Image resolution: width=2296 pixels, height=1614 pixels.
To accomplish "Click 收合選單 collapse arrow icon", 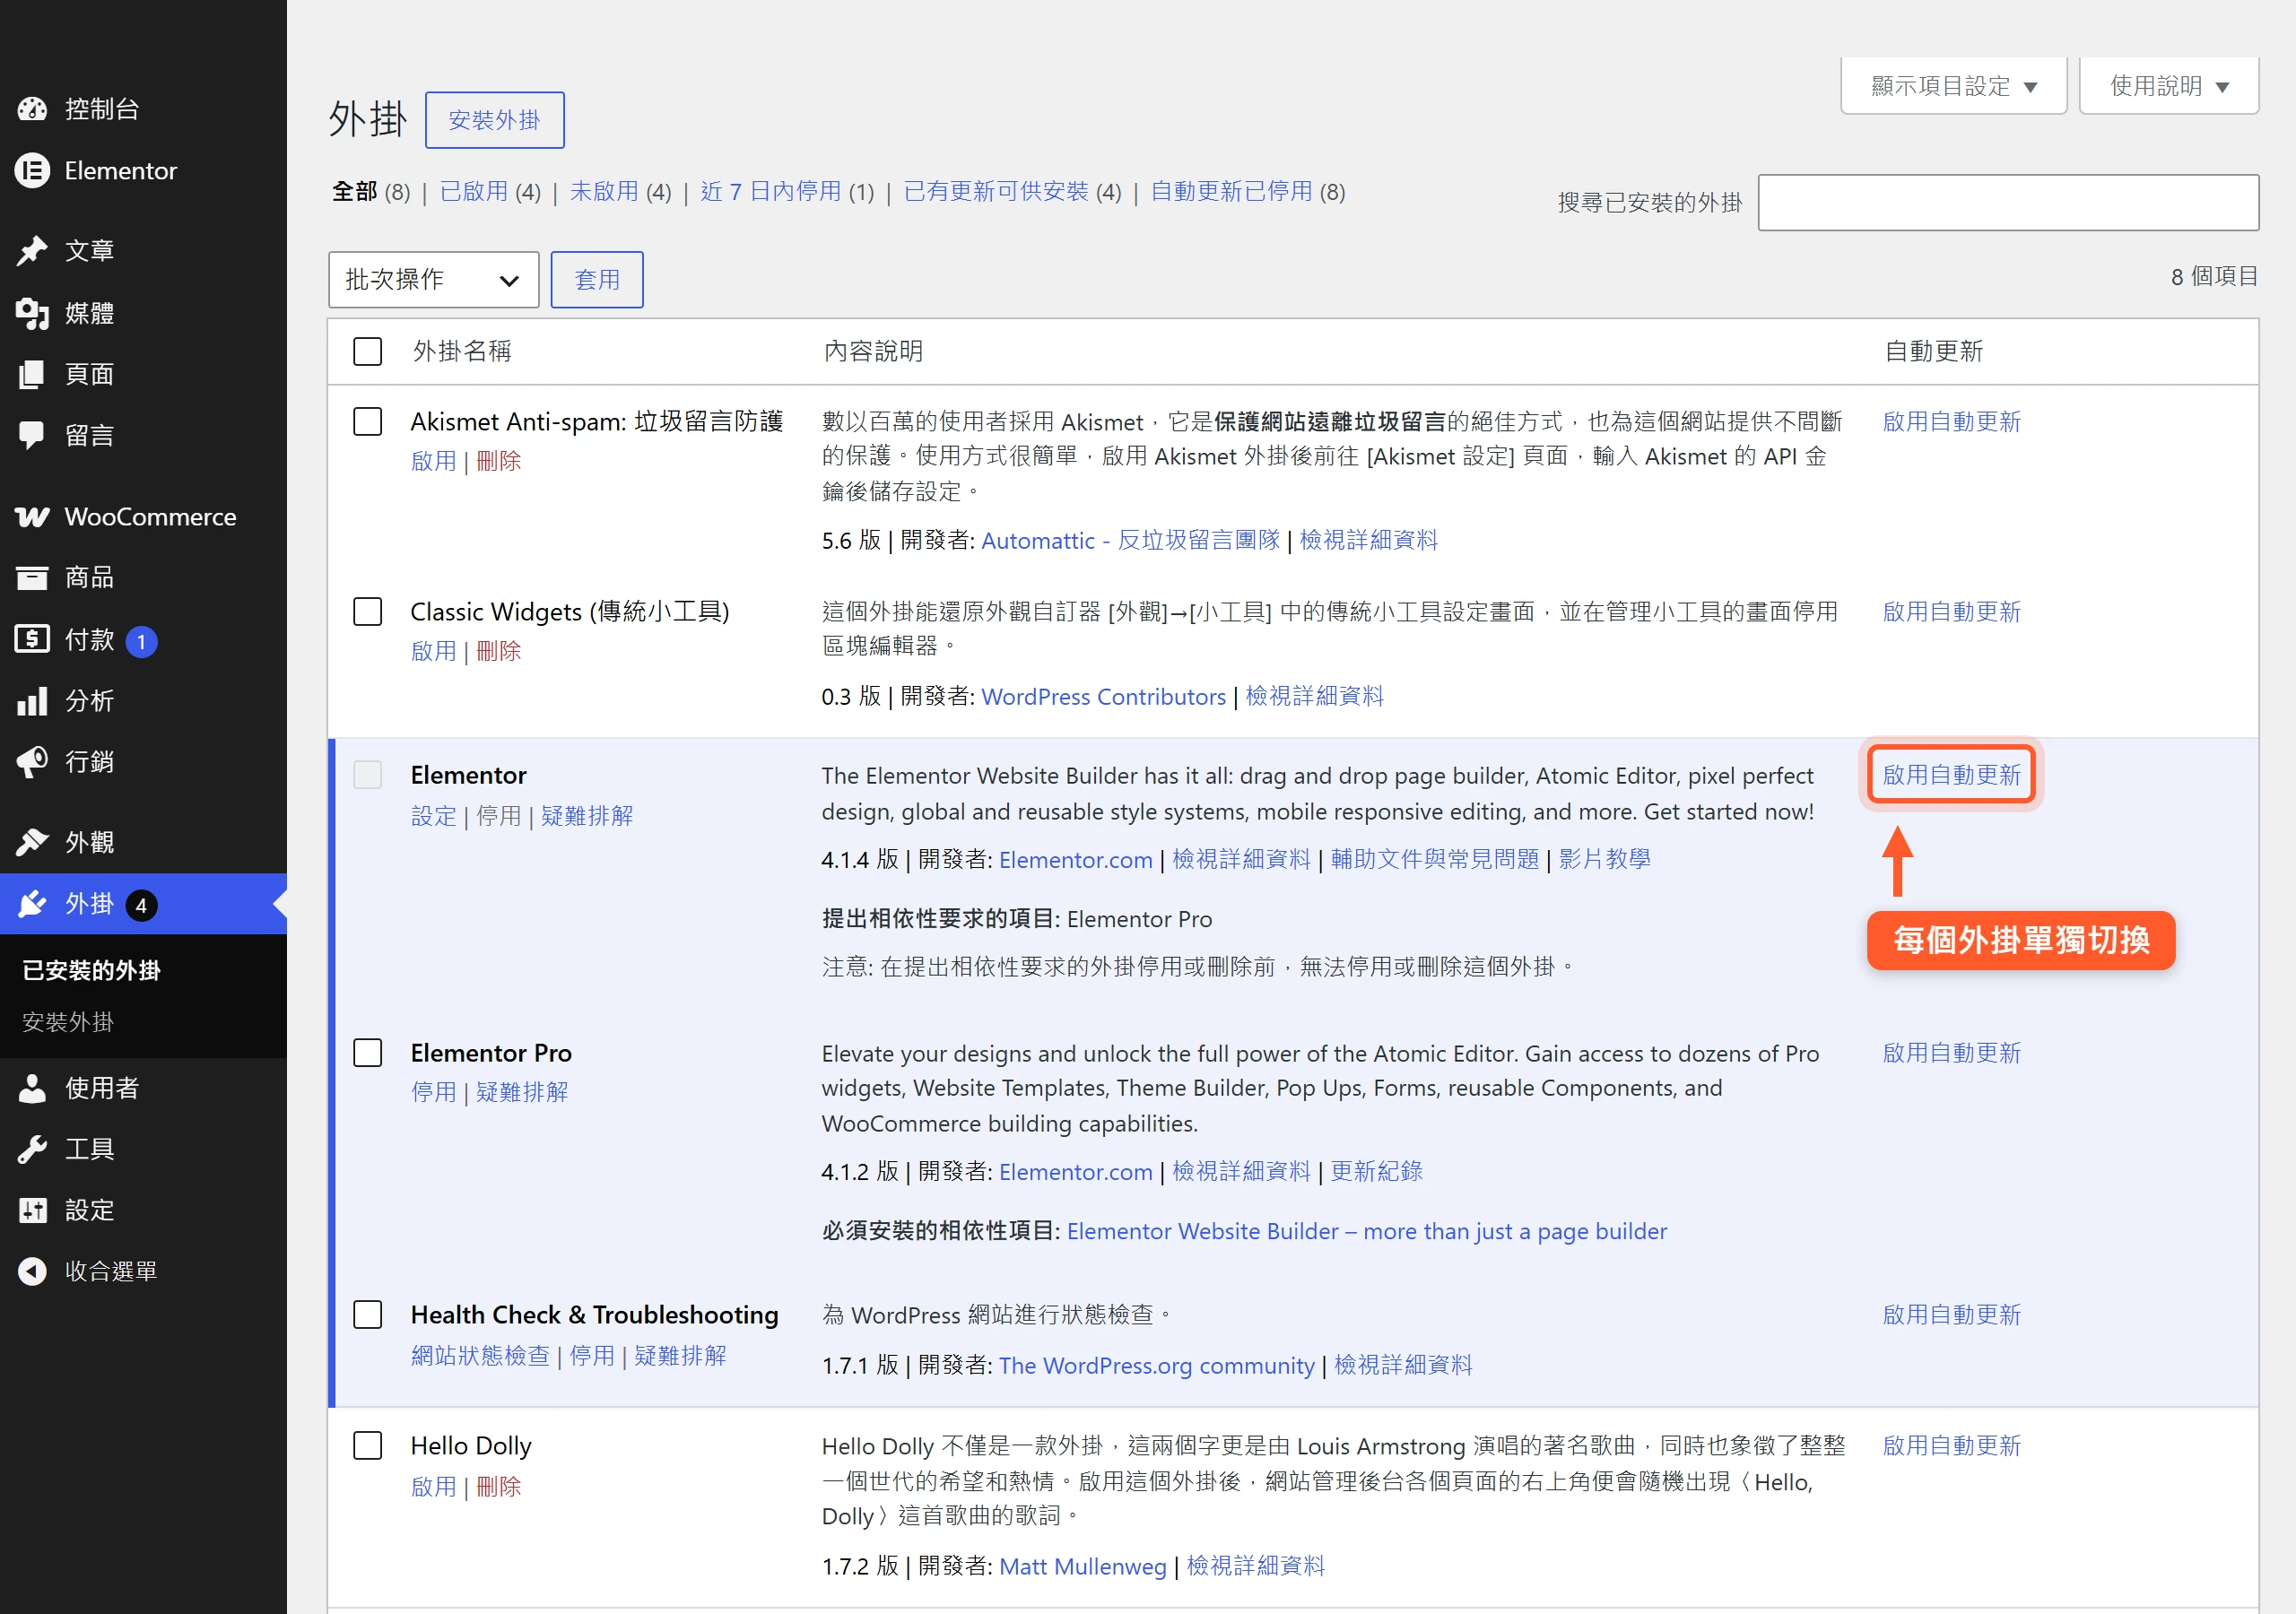I will tap(32, 1271).
